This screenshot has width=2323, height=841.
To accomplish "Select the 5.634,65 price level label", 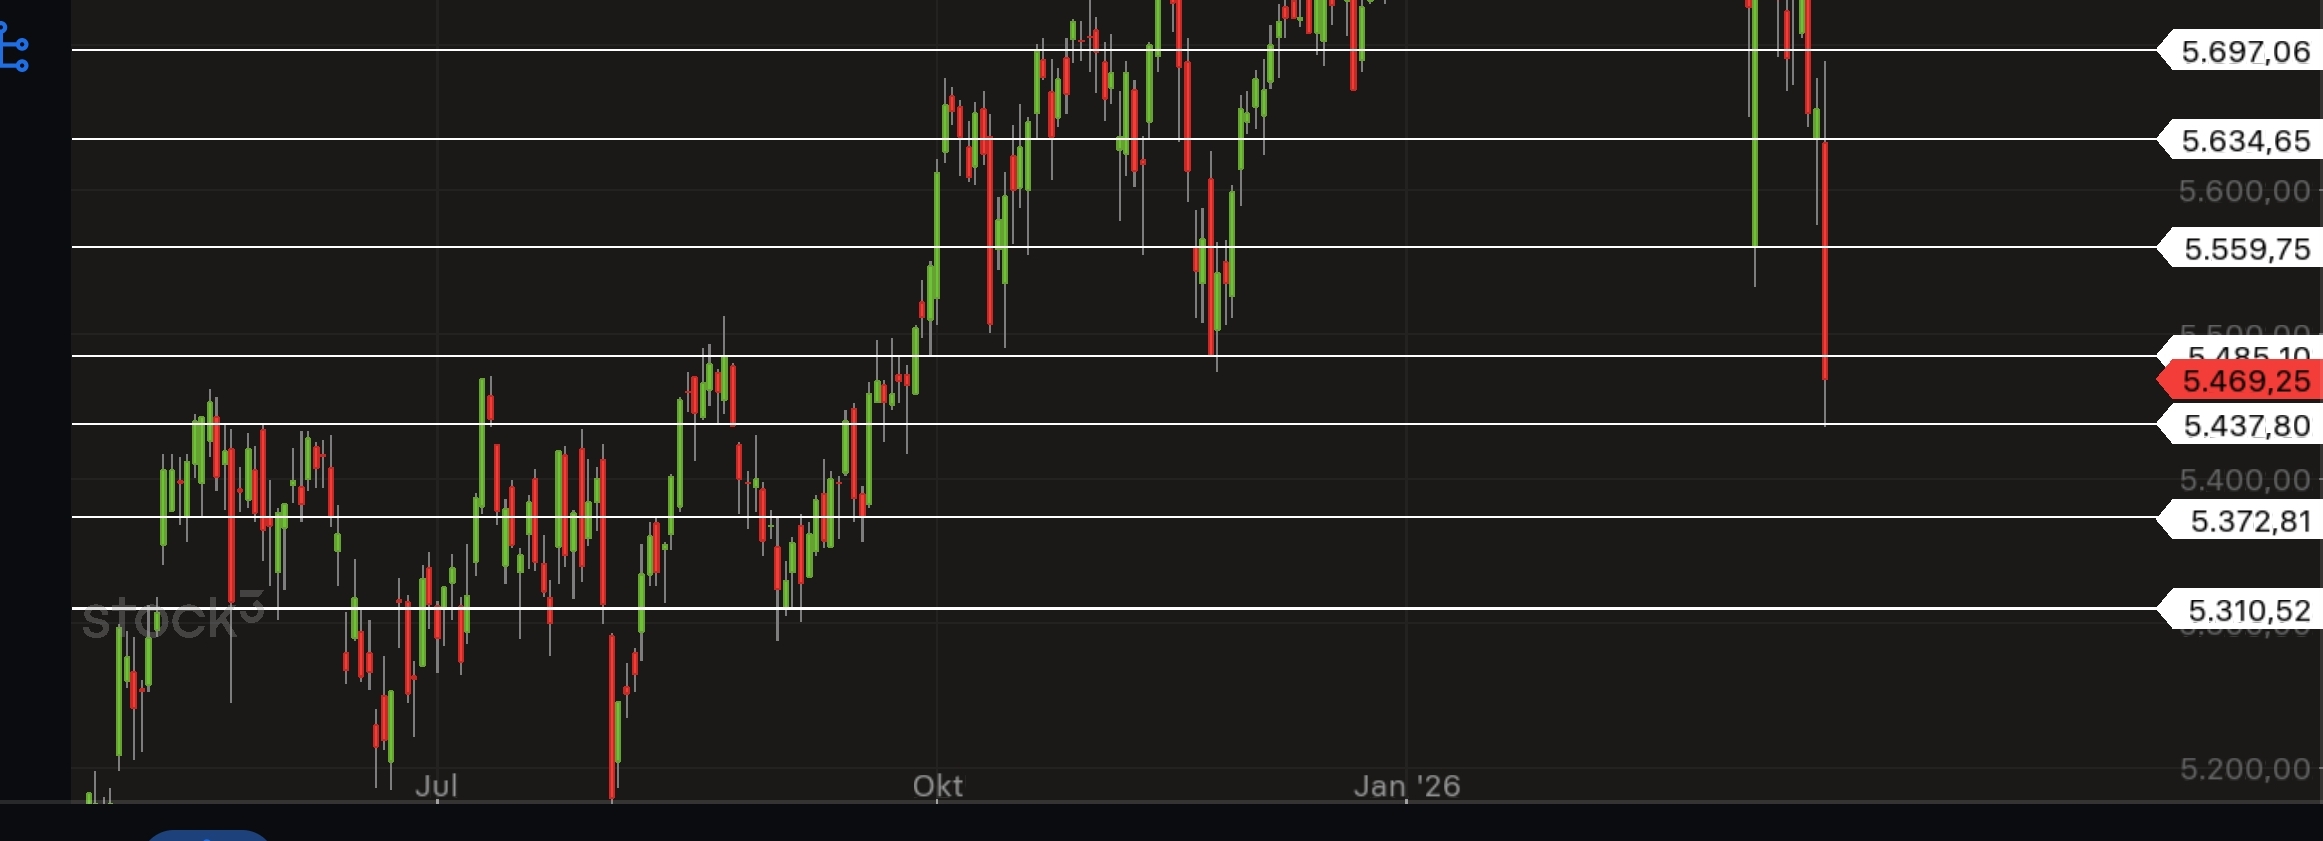I will click(2241, 140).
